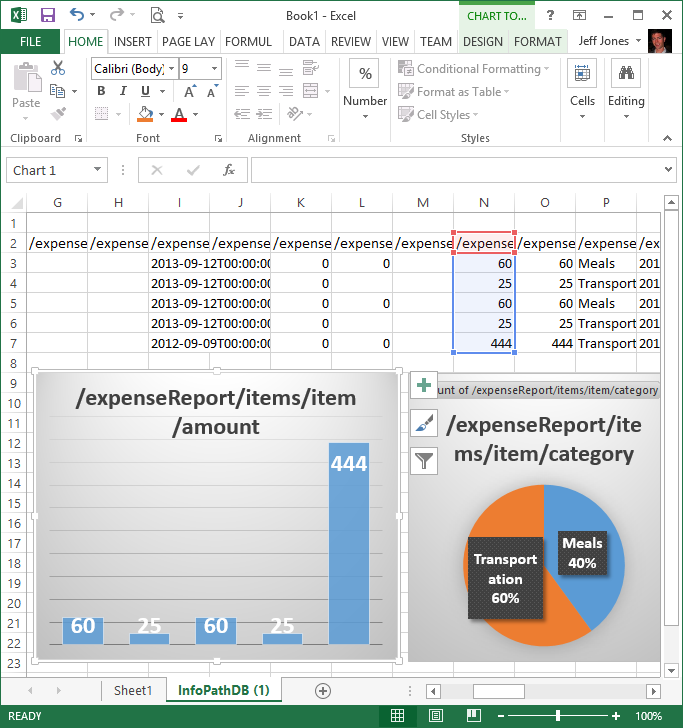Switch to Page Break Preview in status bar
The width and height of the screenshot is (683, 728).
473,715
